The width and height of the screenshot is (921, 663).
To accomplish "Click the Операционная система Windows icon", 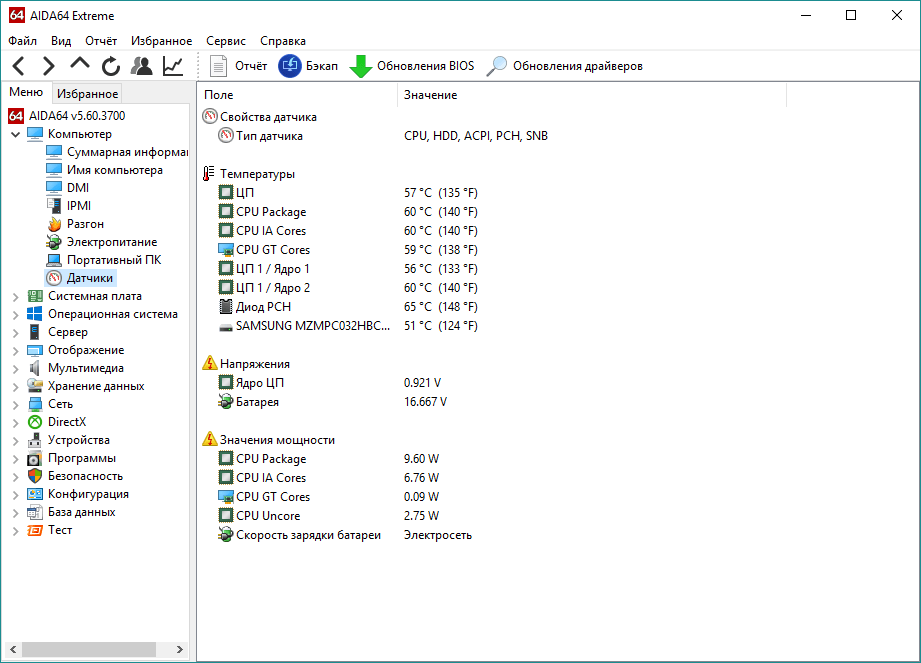I will (35, 314).
